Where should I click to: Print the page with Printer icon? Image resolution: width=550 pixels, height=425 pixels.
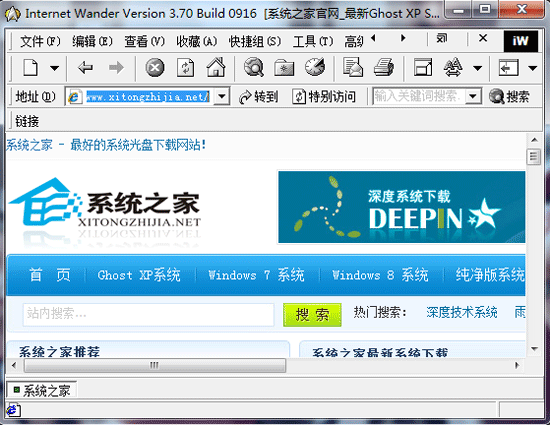pyautogui.click(x=384, y=67)
